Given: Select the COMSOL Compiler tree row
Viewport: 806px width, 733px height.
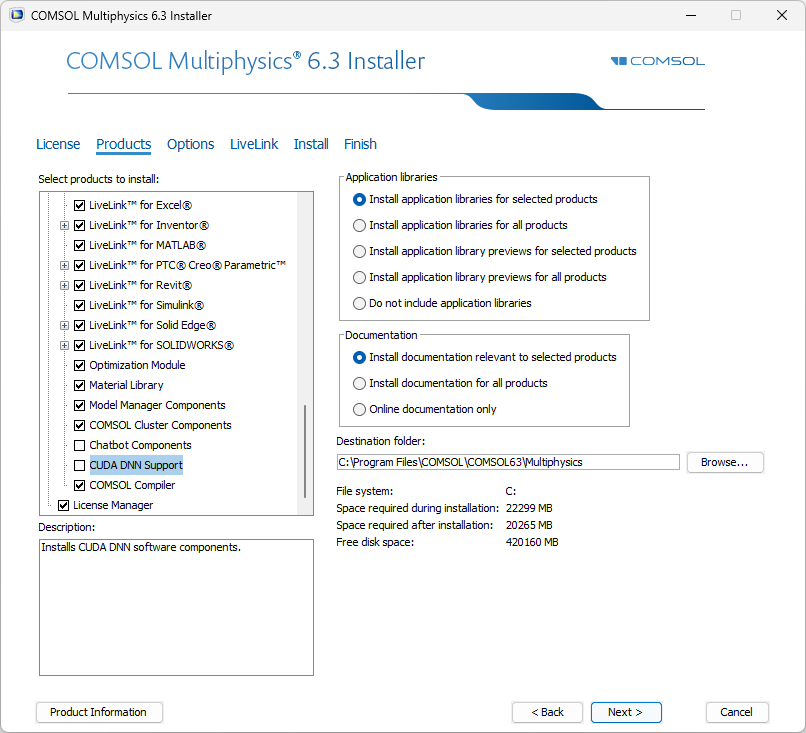Looking at the screenshot, I should (x=132, y=486).
